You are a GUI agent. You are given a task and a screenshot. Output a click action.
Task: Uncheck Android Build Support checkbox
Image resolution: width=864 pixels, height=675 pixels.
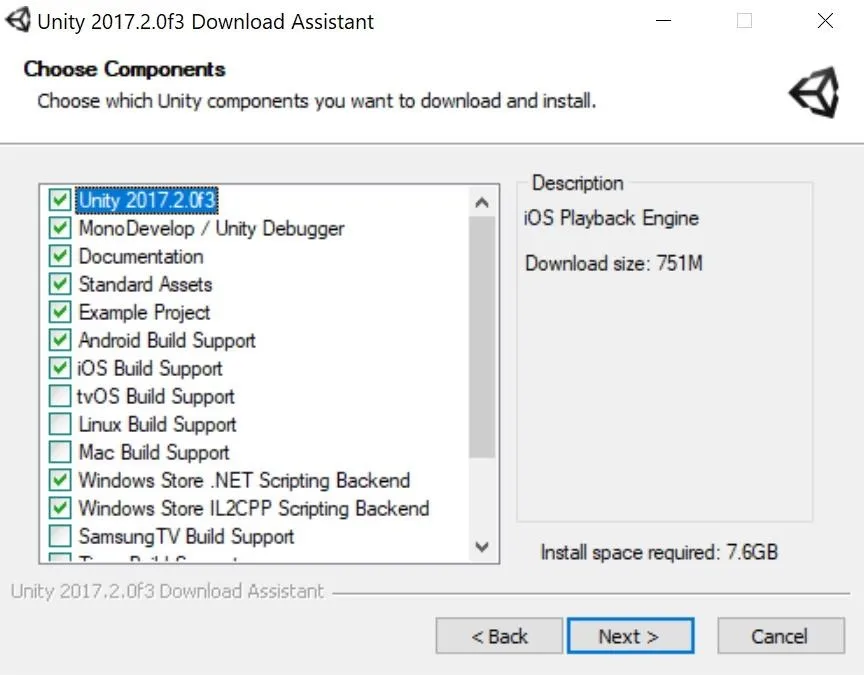60,340
